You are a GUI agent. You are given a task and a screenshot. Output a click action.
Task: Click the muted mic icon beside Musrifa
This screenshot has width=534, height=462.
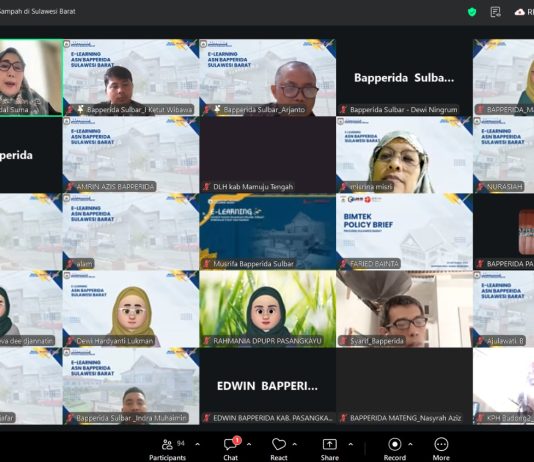207,264
